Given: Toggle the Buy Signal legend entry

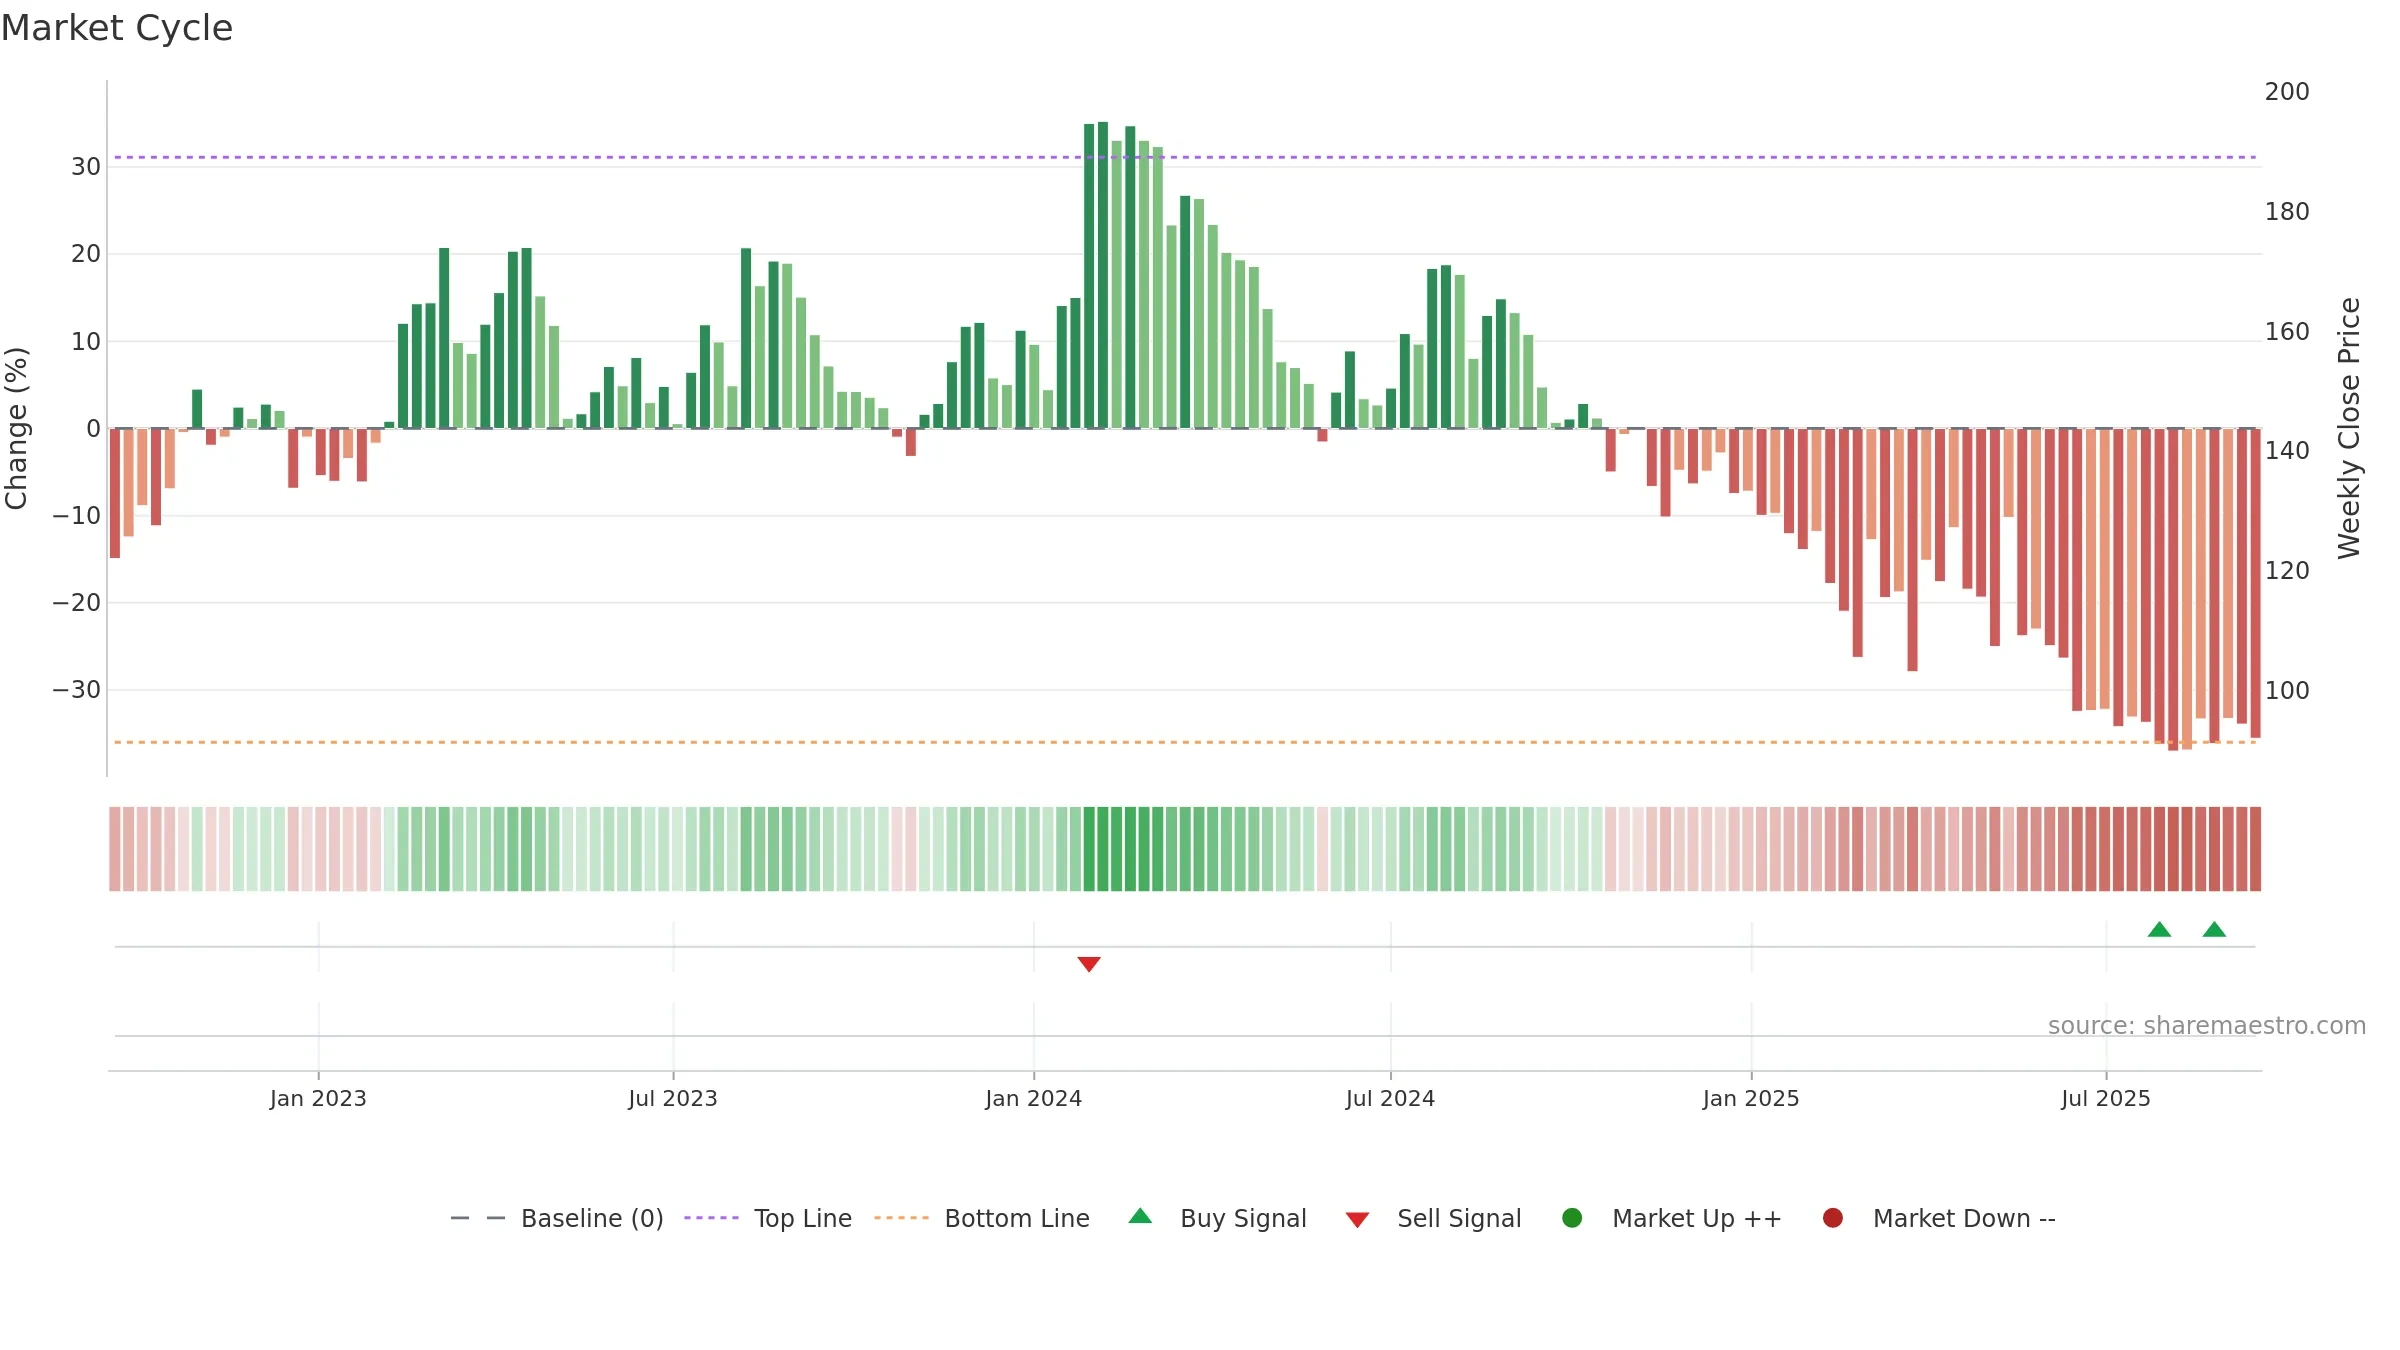Looking at the screenshot, I should point(1218,1218).
